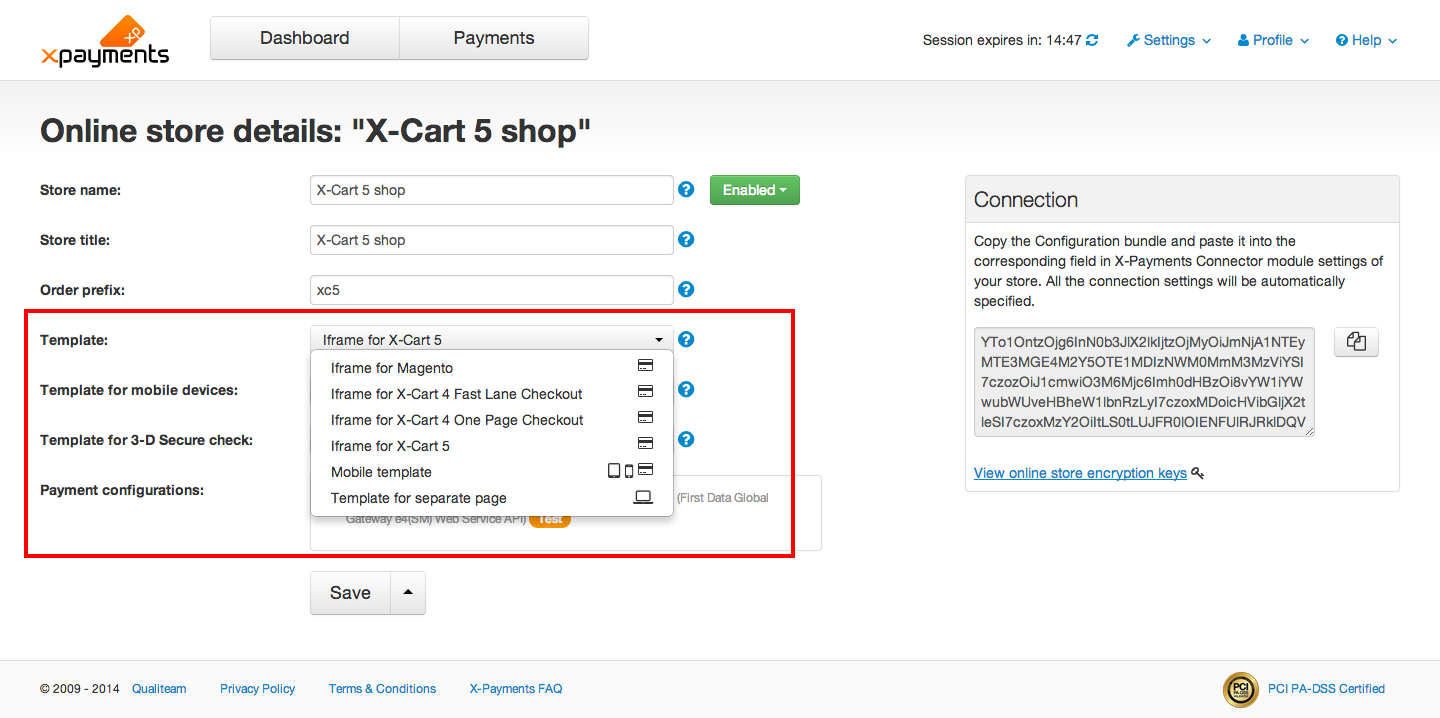Copy the configuration bundle to clipboard

click(1356, 341)
